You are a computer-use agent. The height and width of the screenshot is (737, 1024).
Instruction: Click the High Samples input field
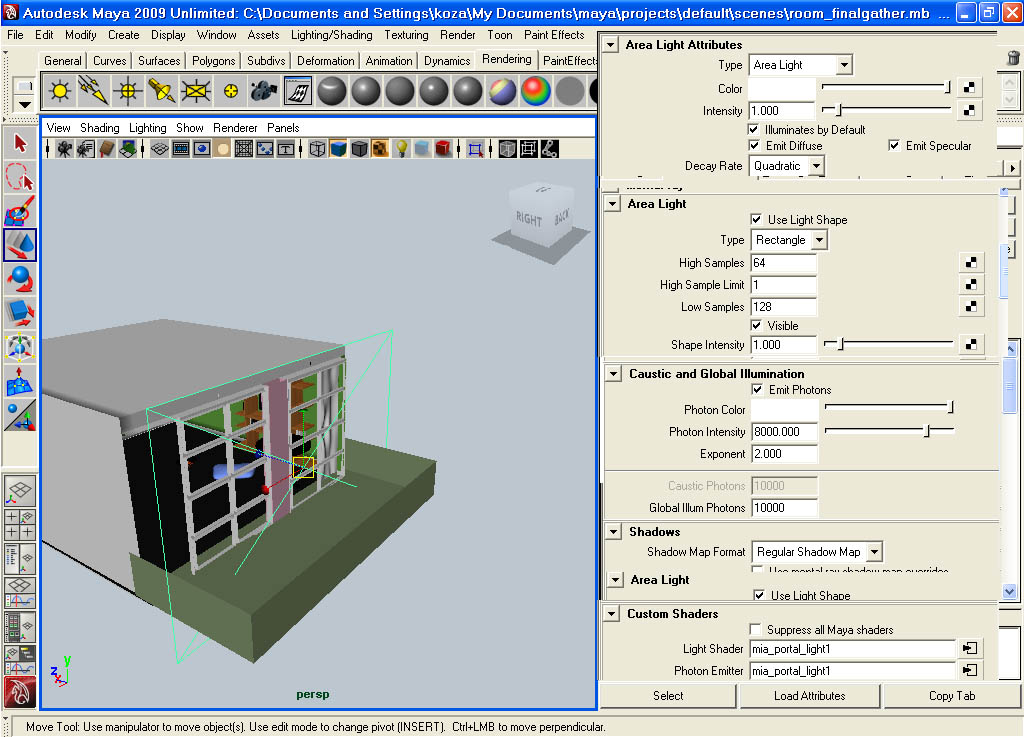click(783, 262)
